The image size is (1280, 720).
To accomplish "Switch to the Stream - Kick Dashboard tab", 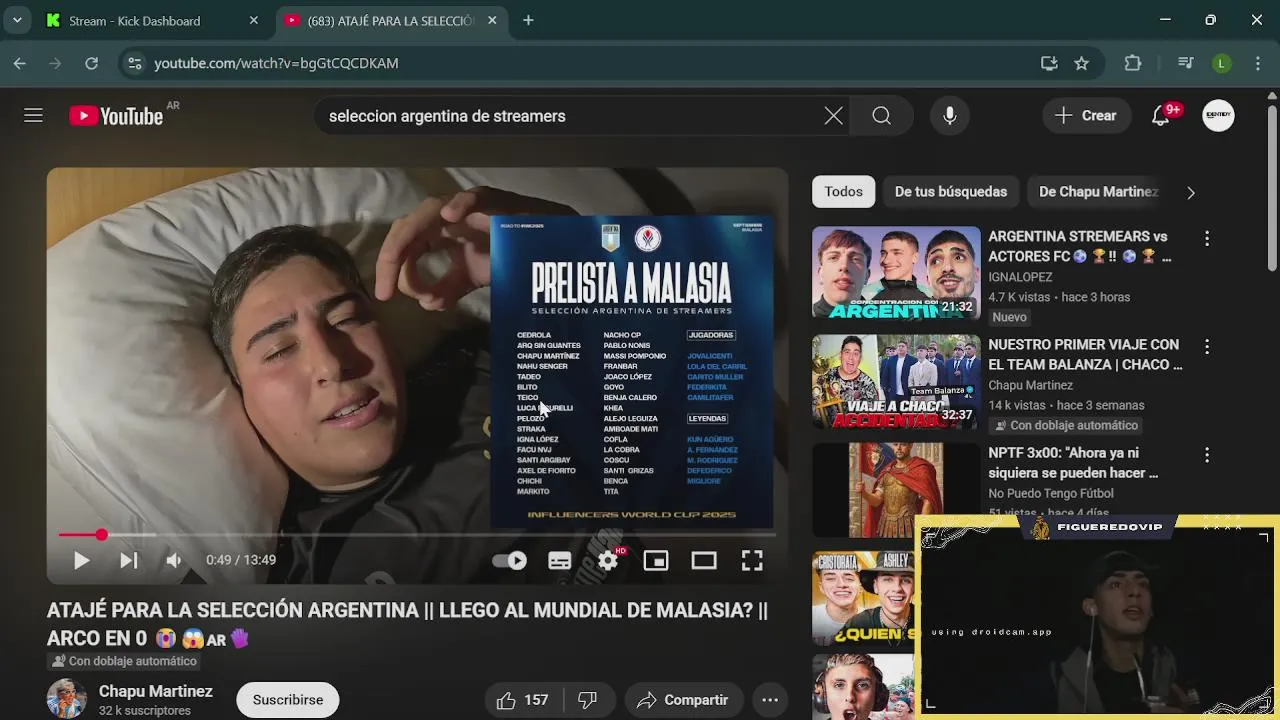I will 150,20.
